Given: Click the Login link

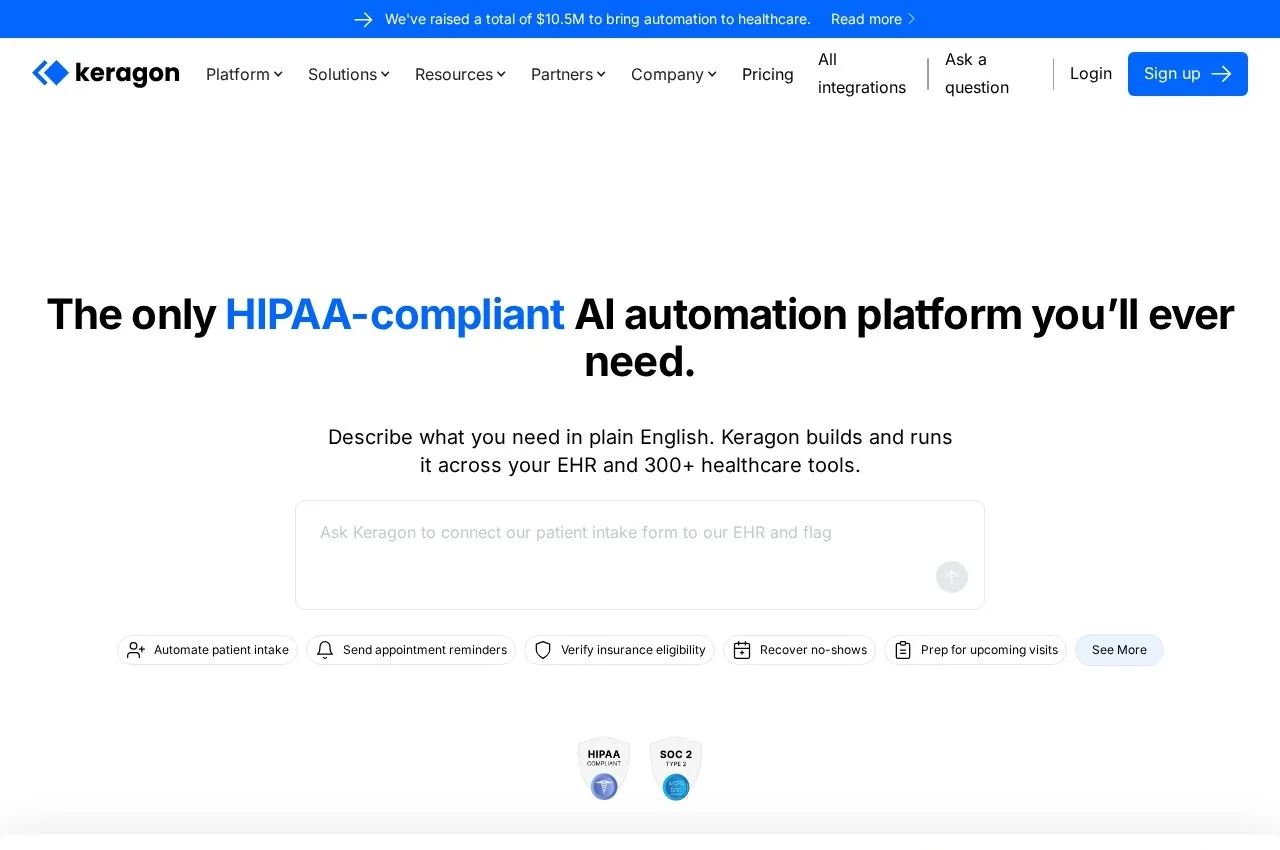Looking at the screenshot, I should click(x=1091, y=74).
